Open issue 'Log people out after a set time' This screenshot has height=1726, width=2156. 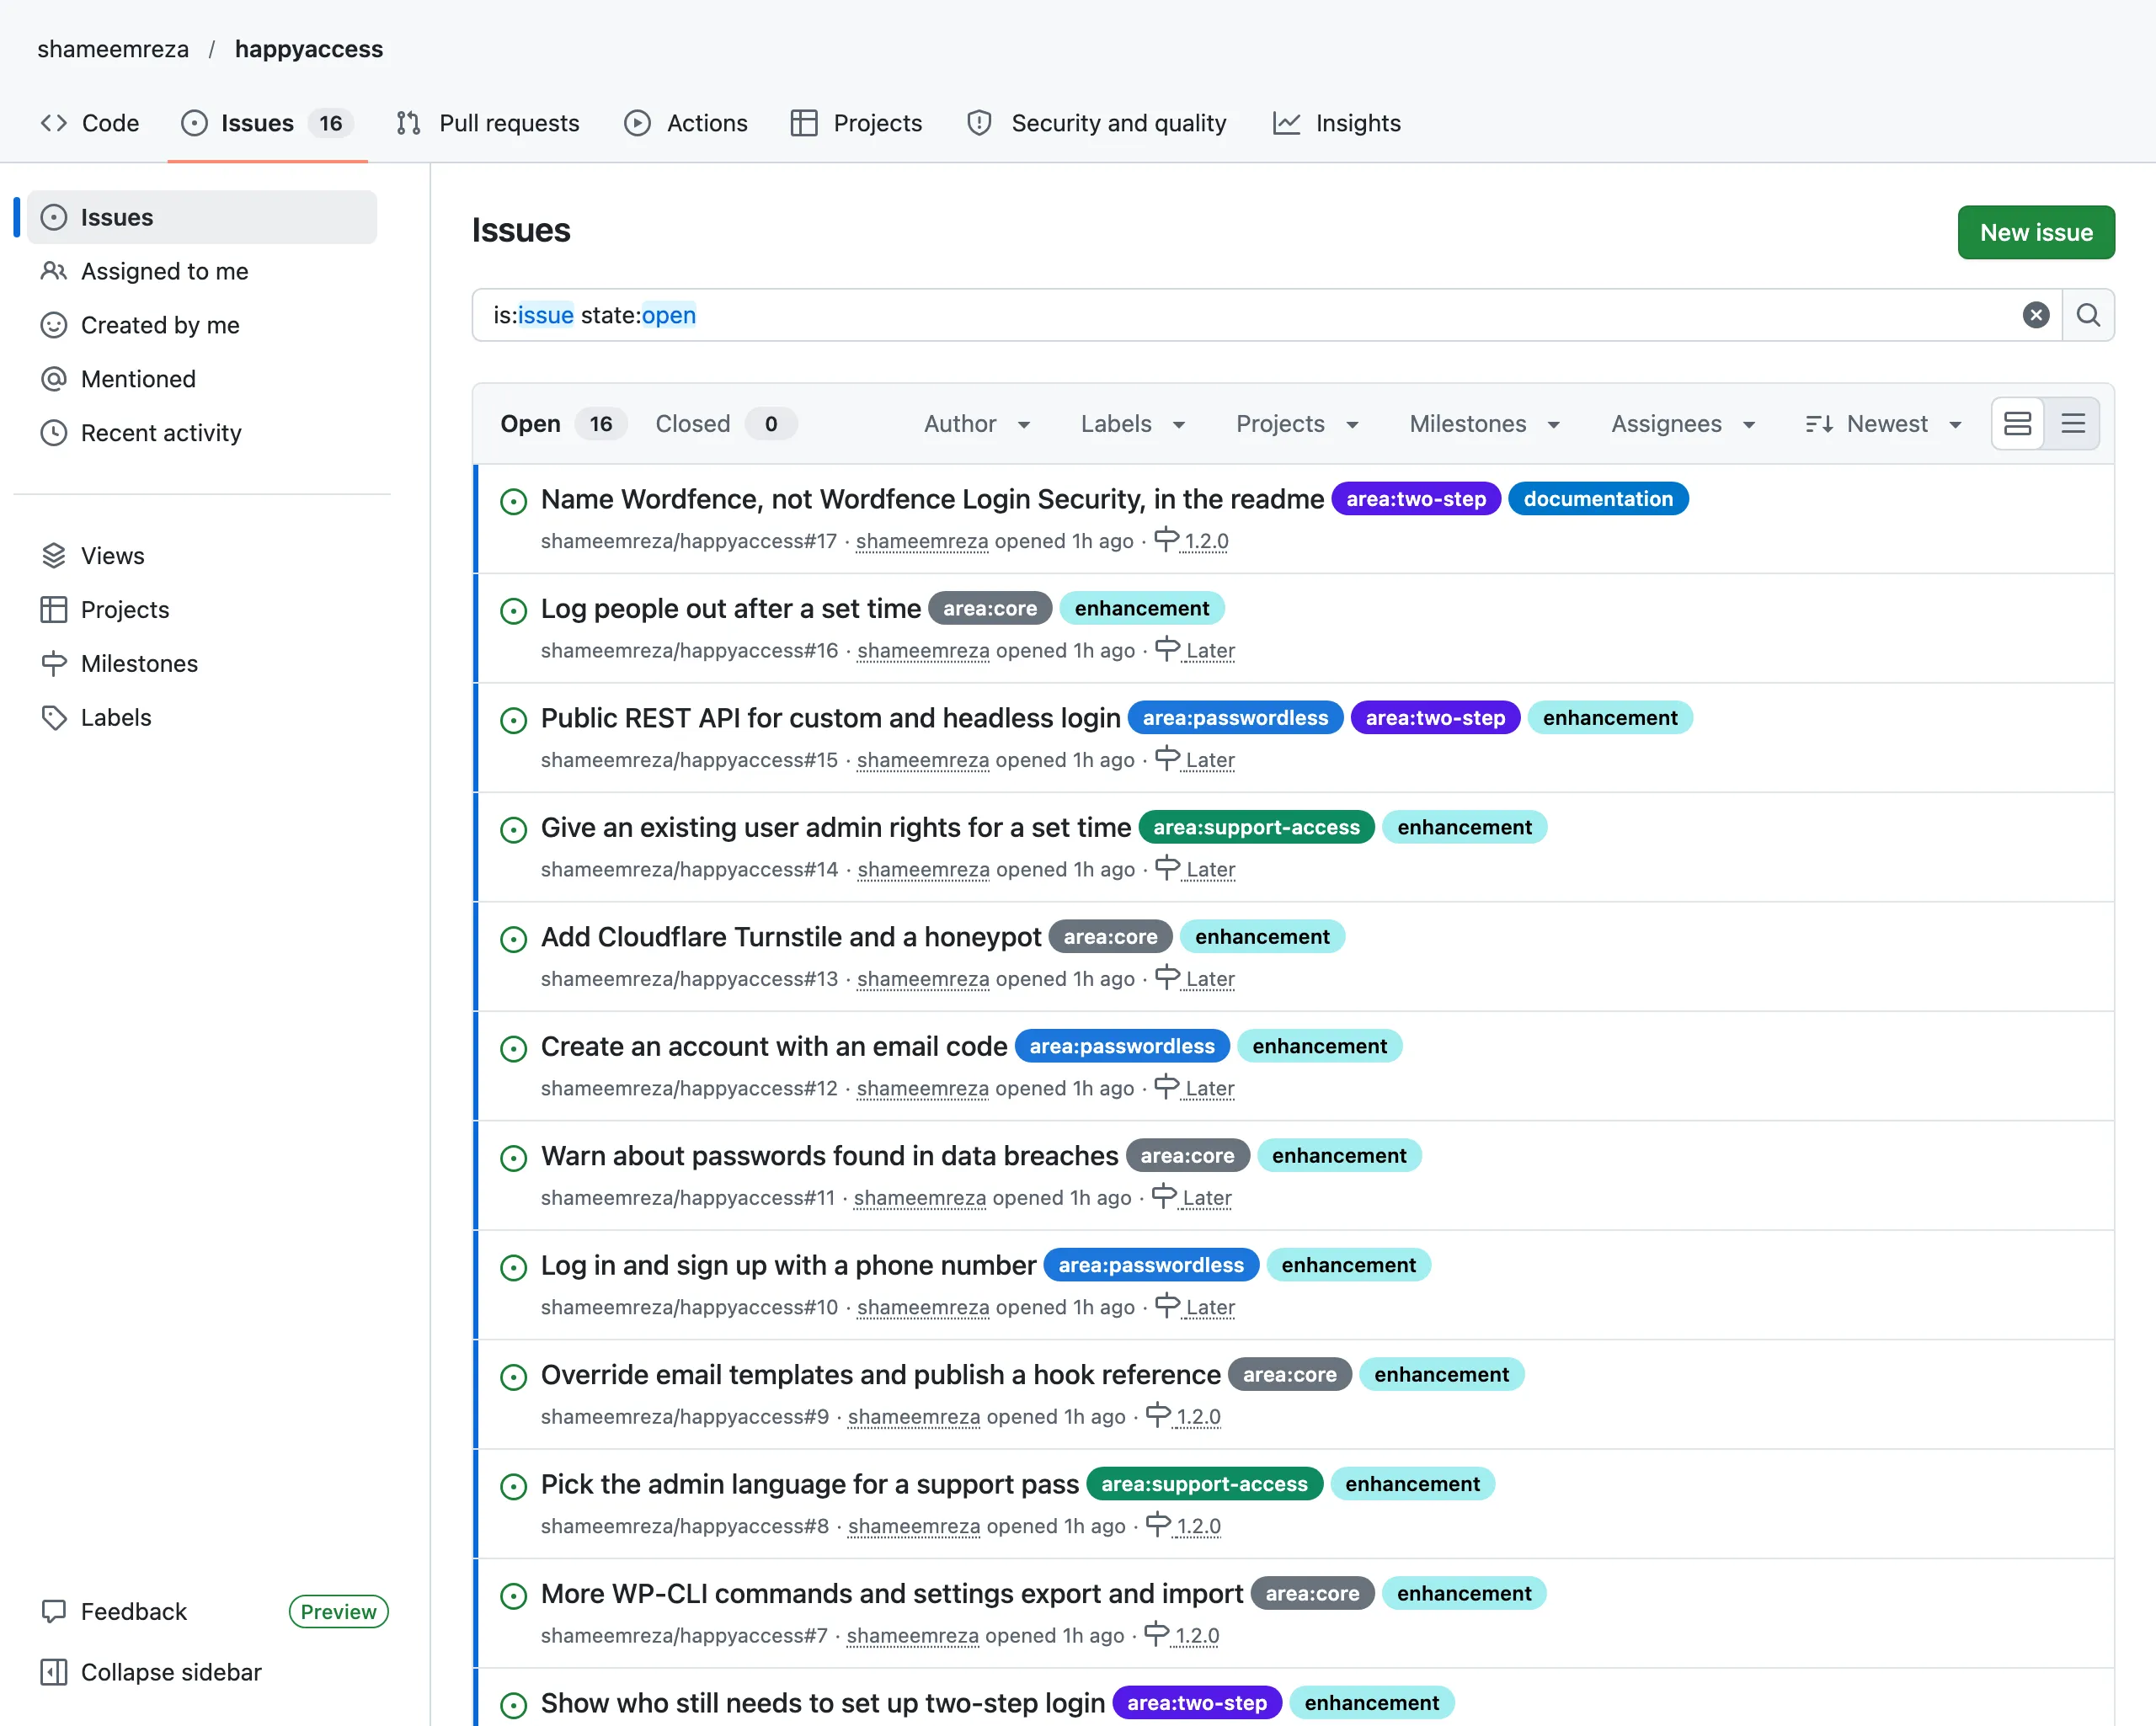(x=730, y=609)
